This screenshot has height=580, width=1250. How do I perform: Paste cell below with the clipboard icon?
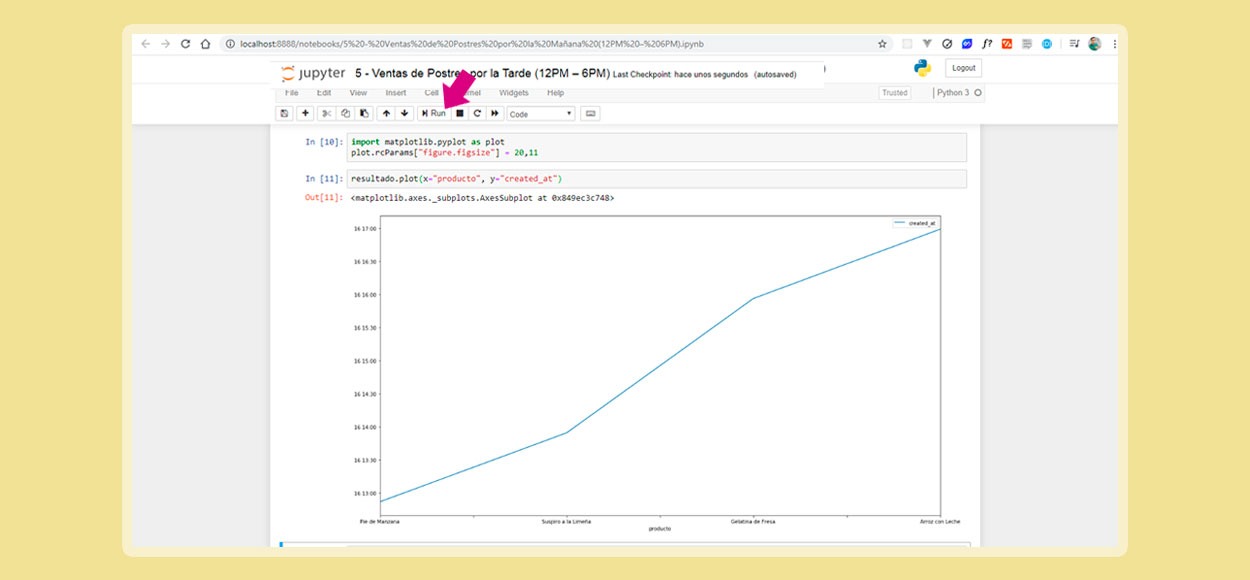click(364, 114)
